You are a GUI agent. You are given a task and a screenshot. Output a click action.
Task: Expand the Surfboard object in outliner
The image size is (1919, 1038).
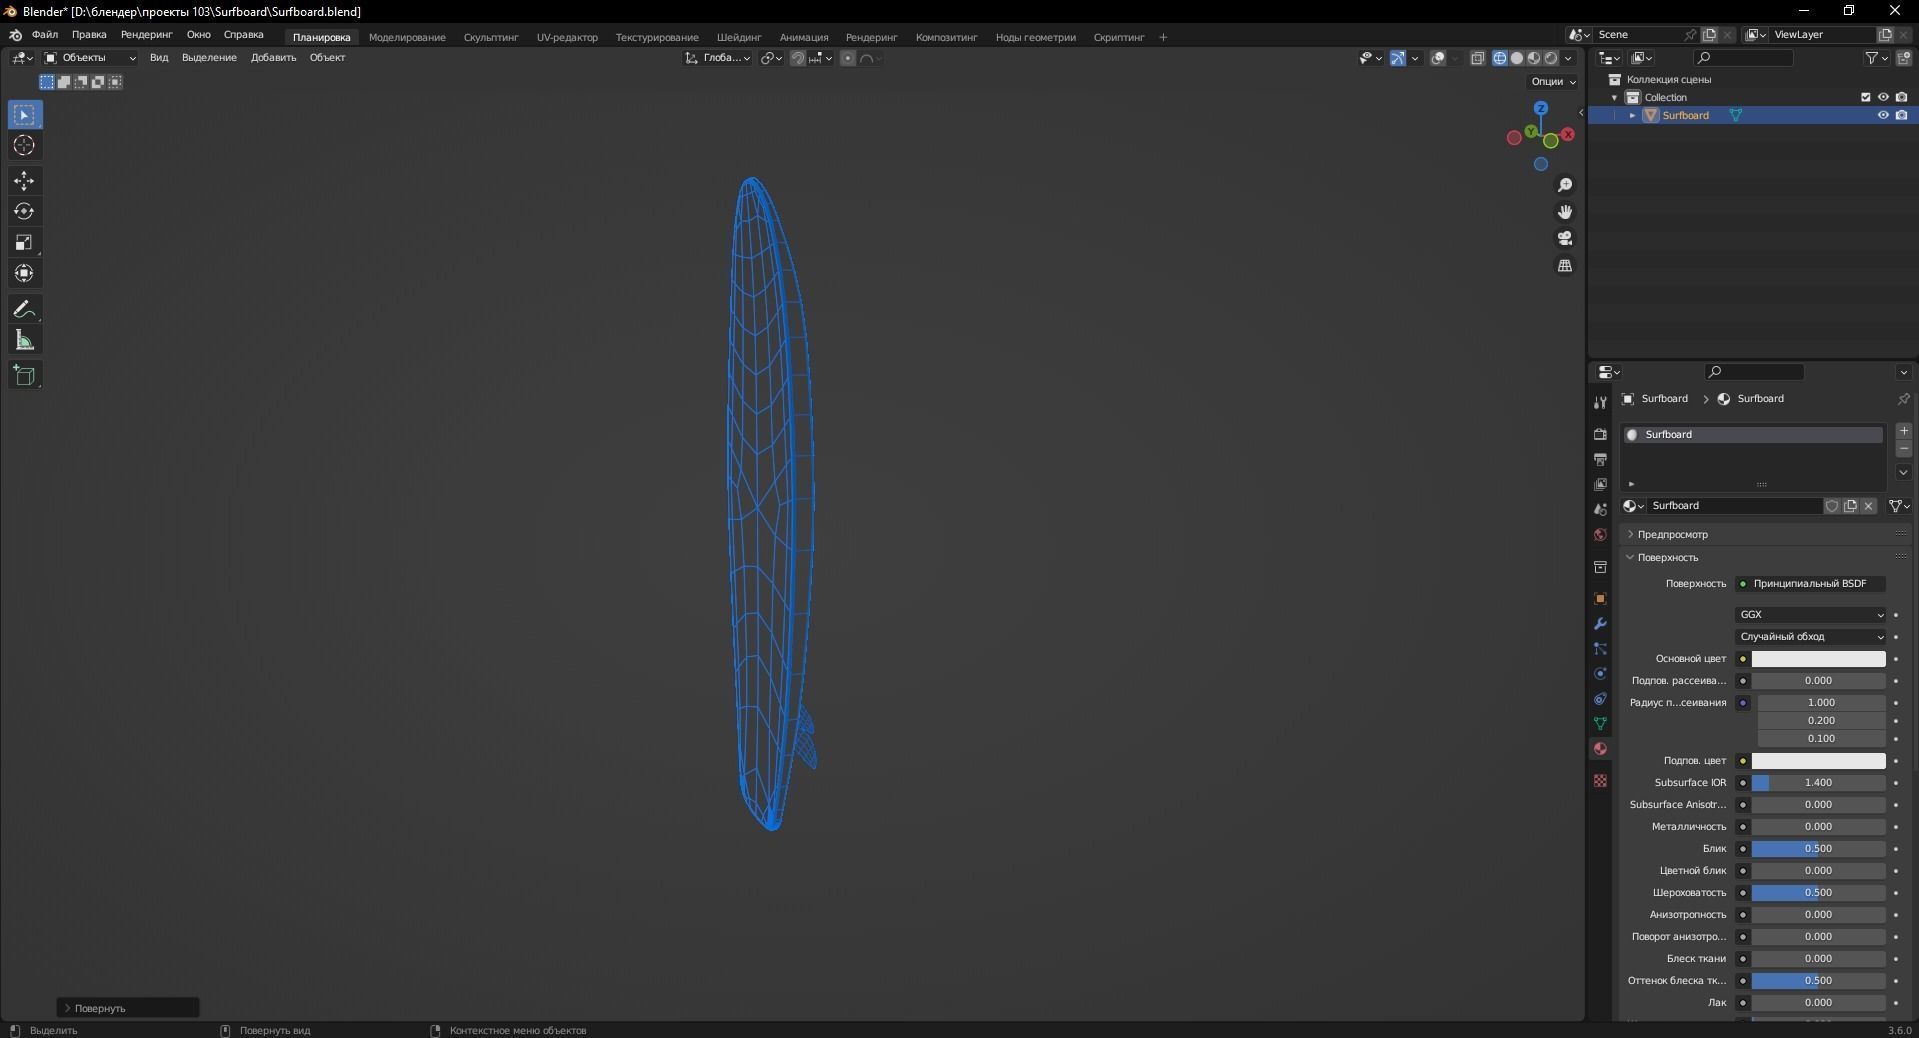[x=1632, y=115]
